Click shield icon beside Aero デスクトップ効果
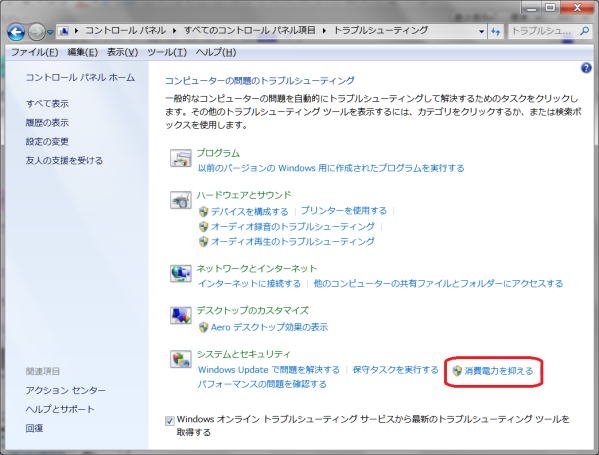Image resolution: width=599 pixels, height=455 pixels. [204, 327]
